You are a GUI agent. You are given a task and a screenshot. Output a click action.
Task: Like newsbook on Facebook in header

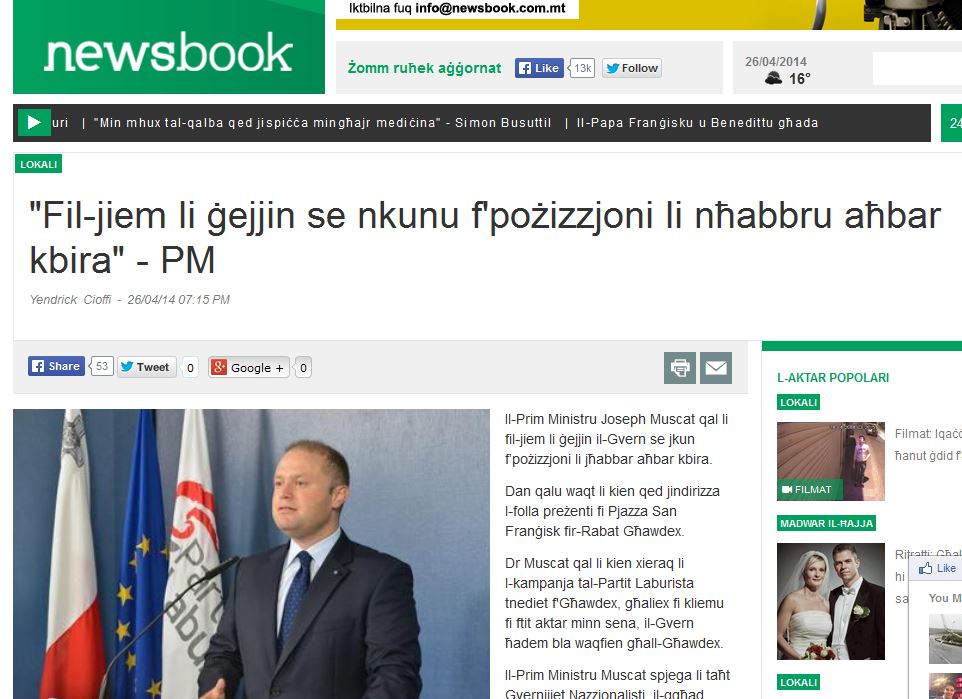pyautogui.click(x=539, y=68)
